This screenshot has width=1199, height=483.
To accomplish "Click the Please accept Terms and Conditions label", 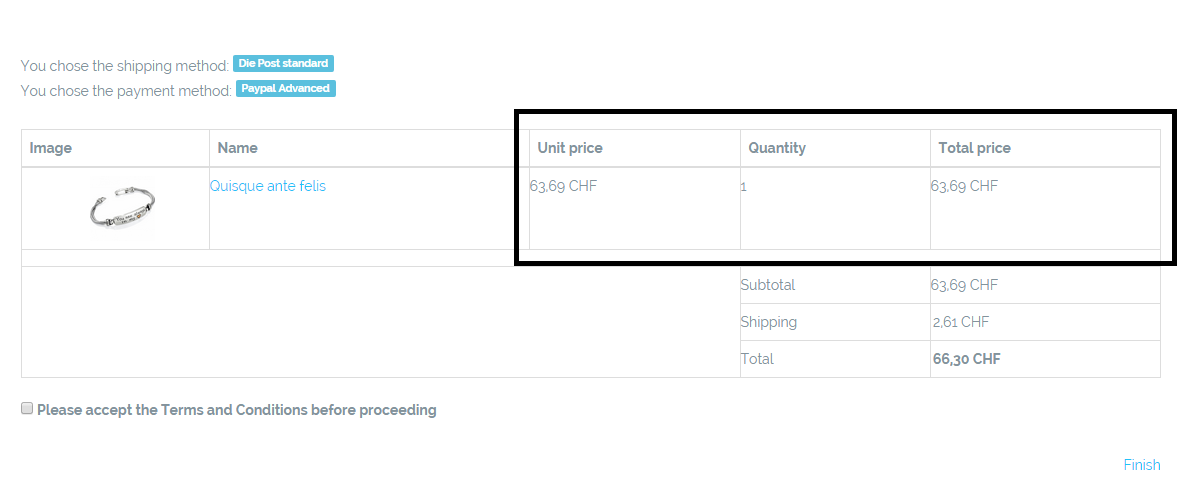I will pos(236,410).
